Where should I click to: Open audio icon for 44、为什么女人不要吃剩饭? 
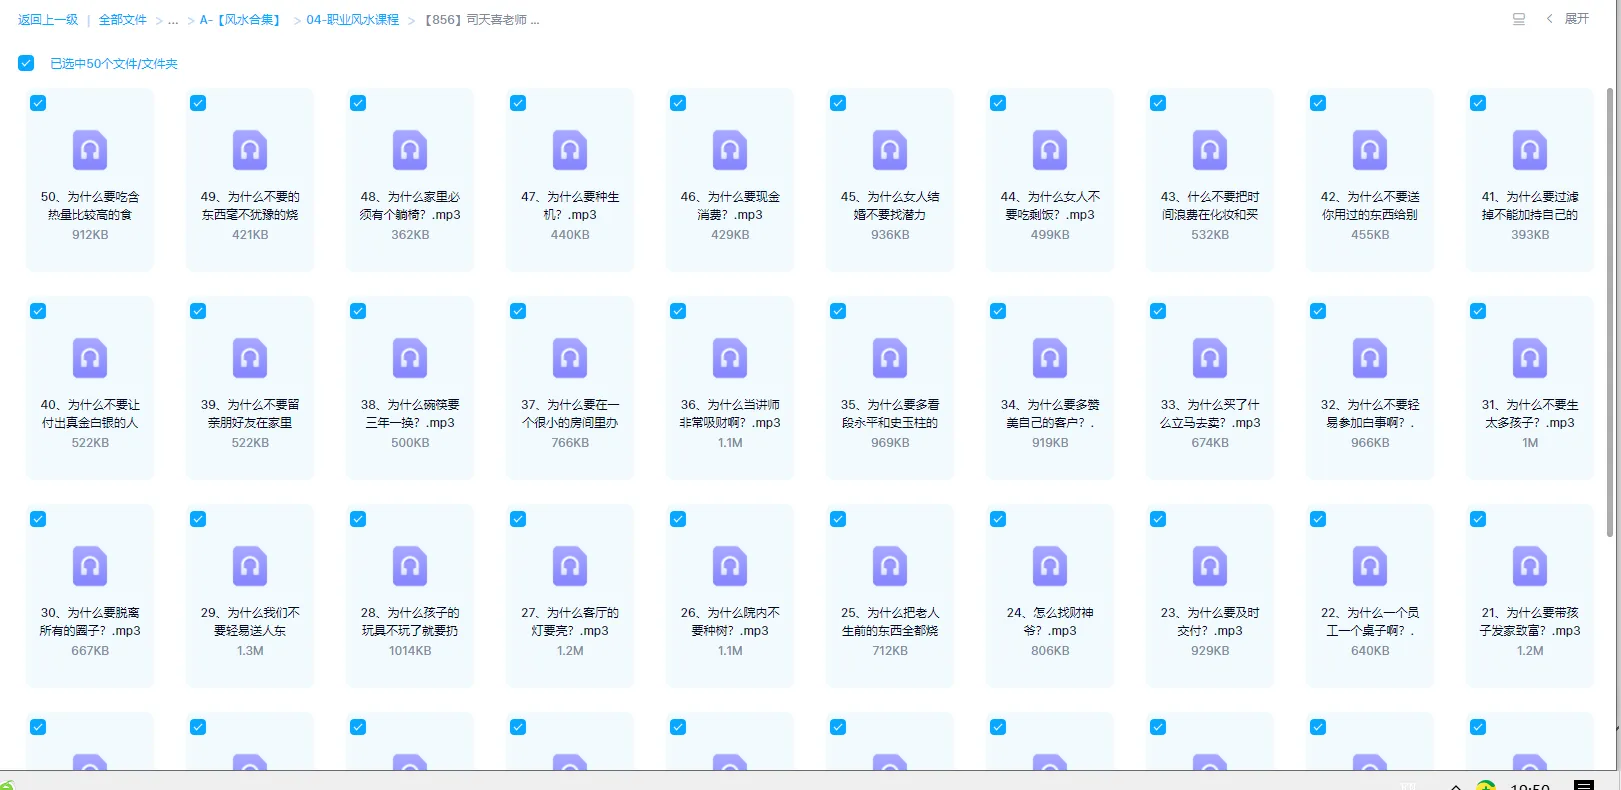1050,150
